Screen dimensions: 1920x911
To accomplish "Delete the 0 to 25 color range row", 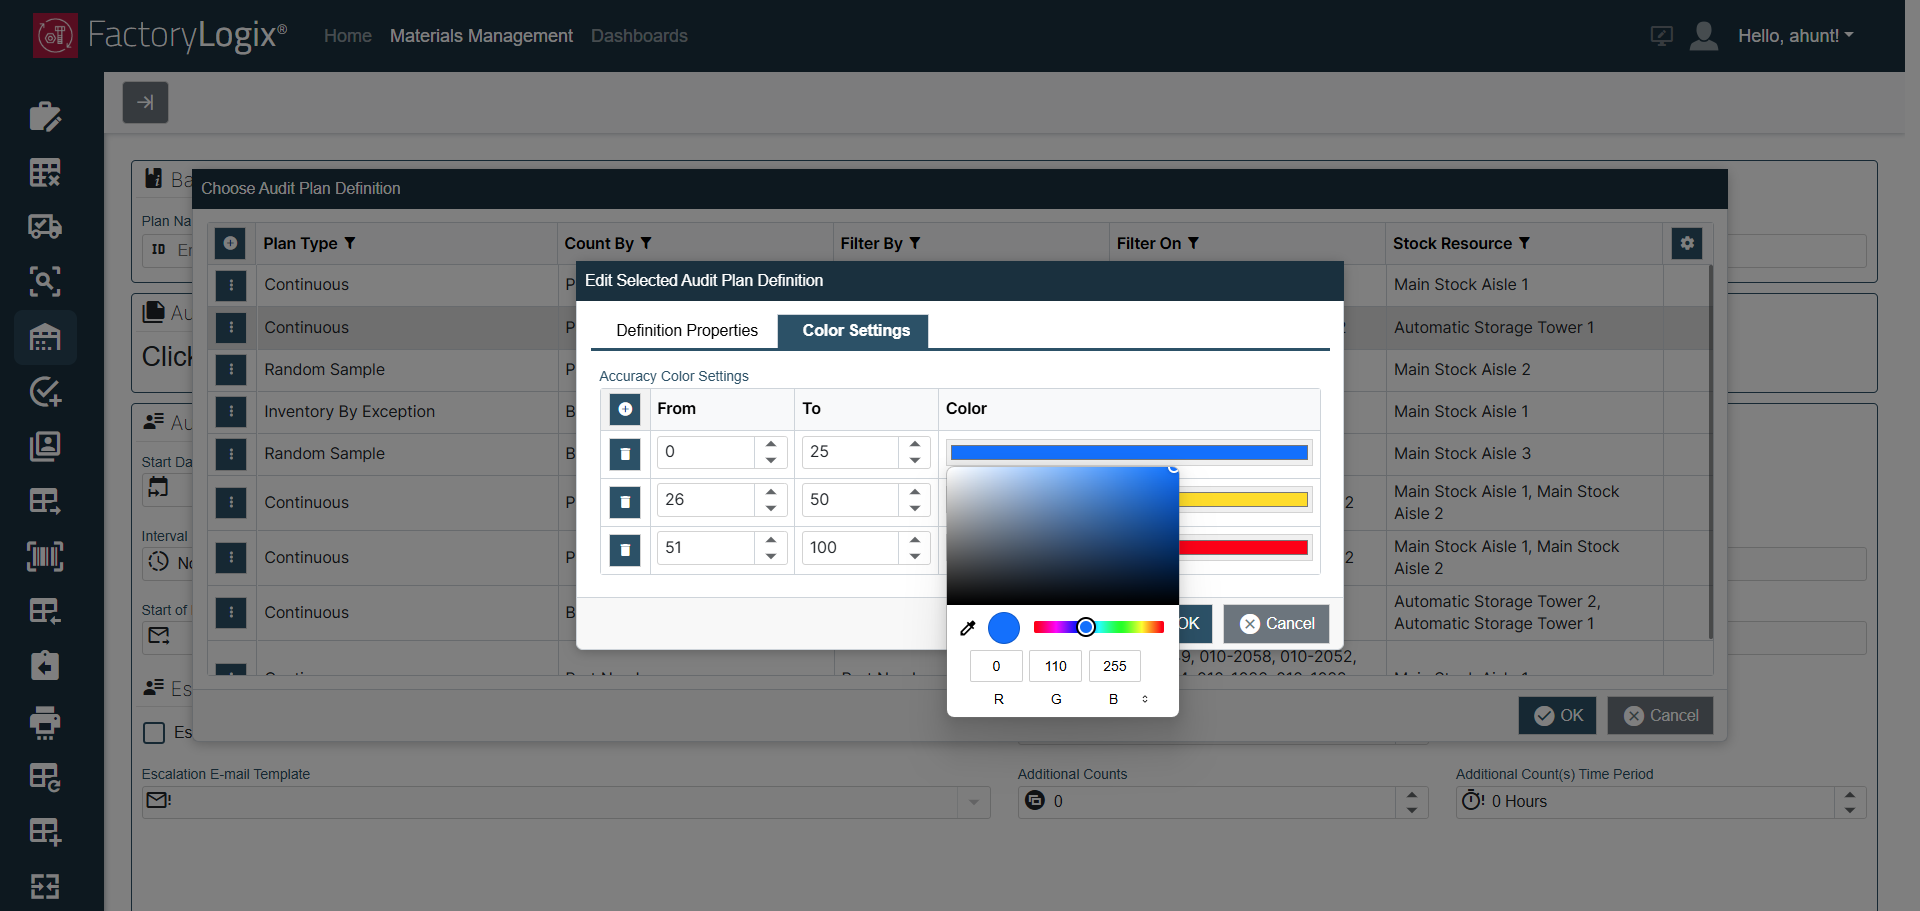I will pyautogui.click(x=625, y=453).
